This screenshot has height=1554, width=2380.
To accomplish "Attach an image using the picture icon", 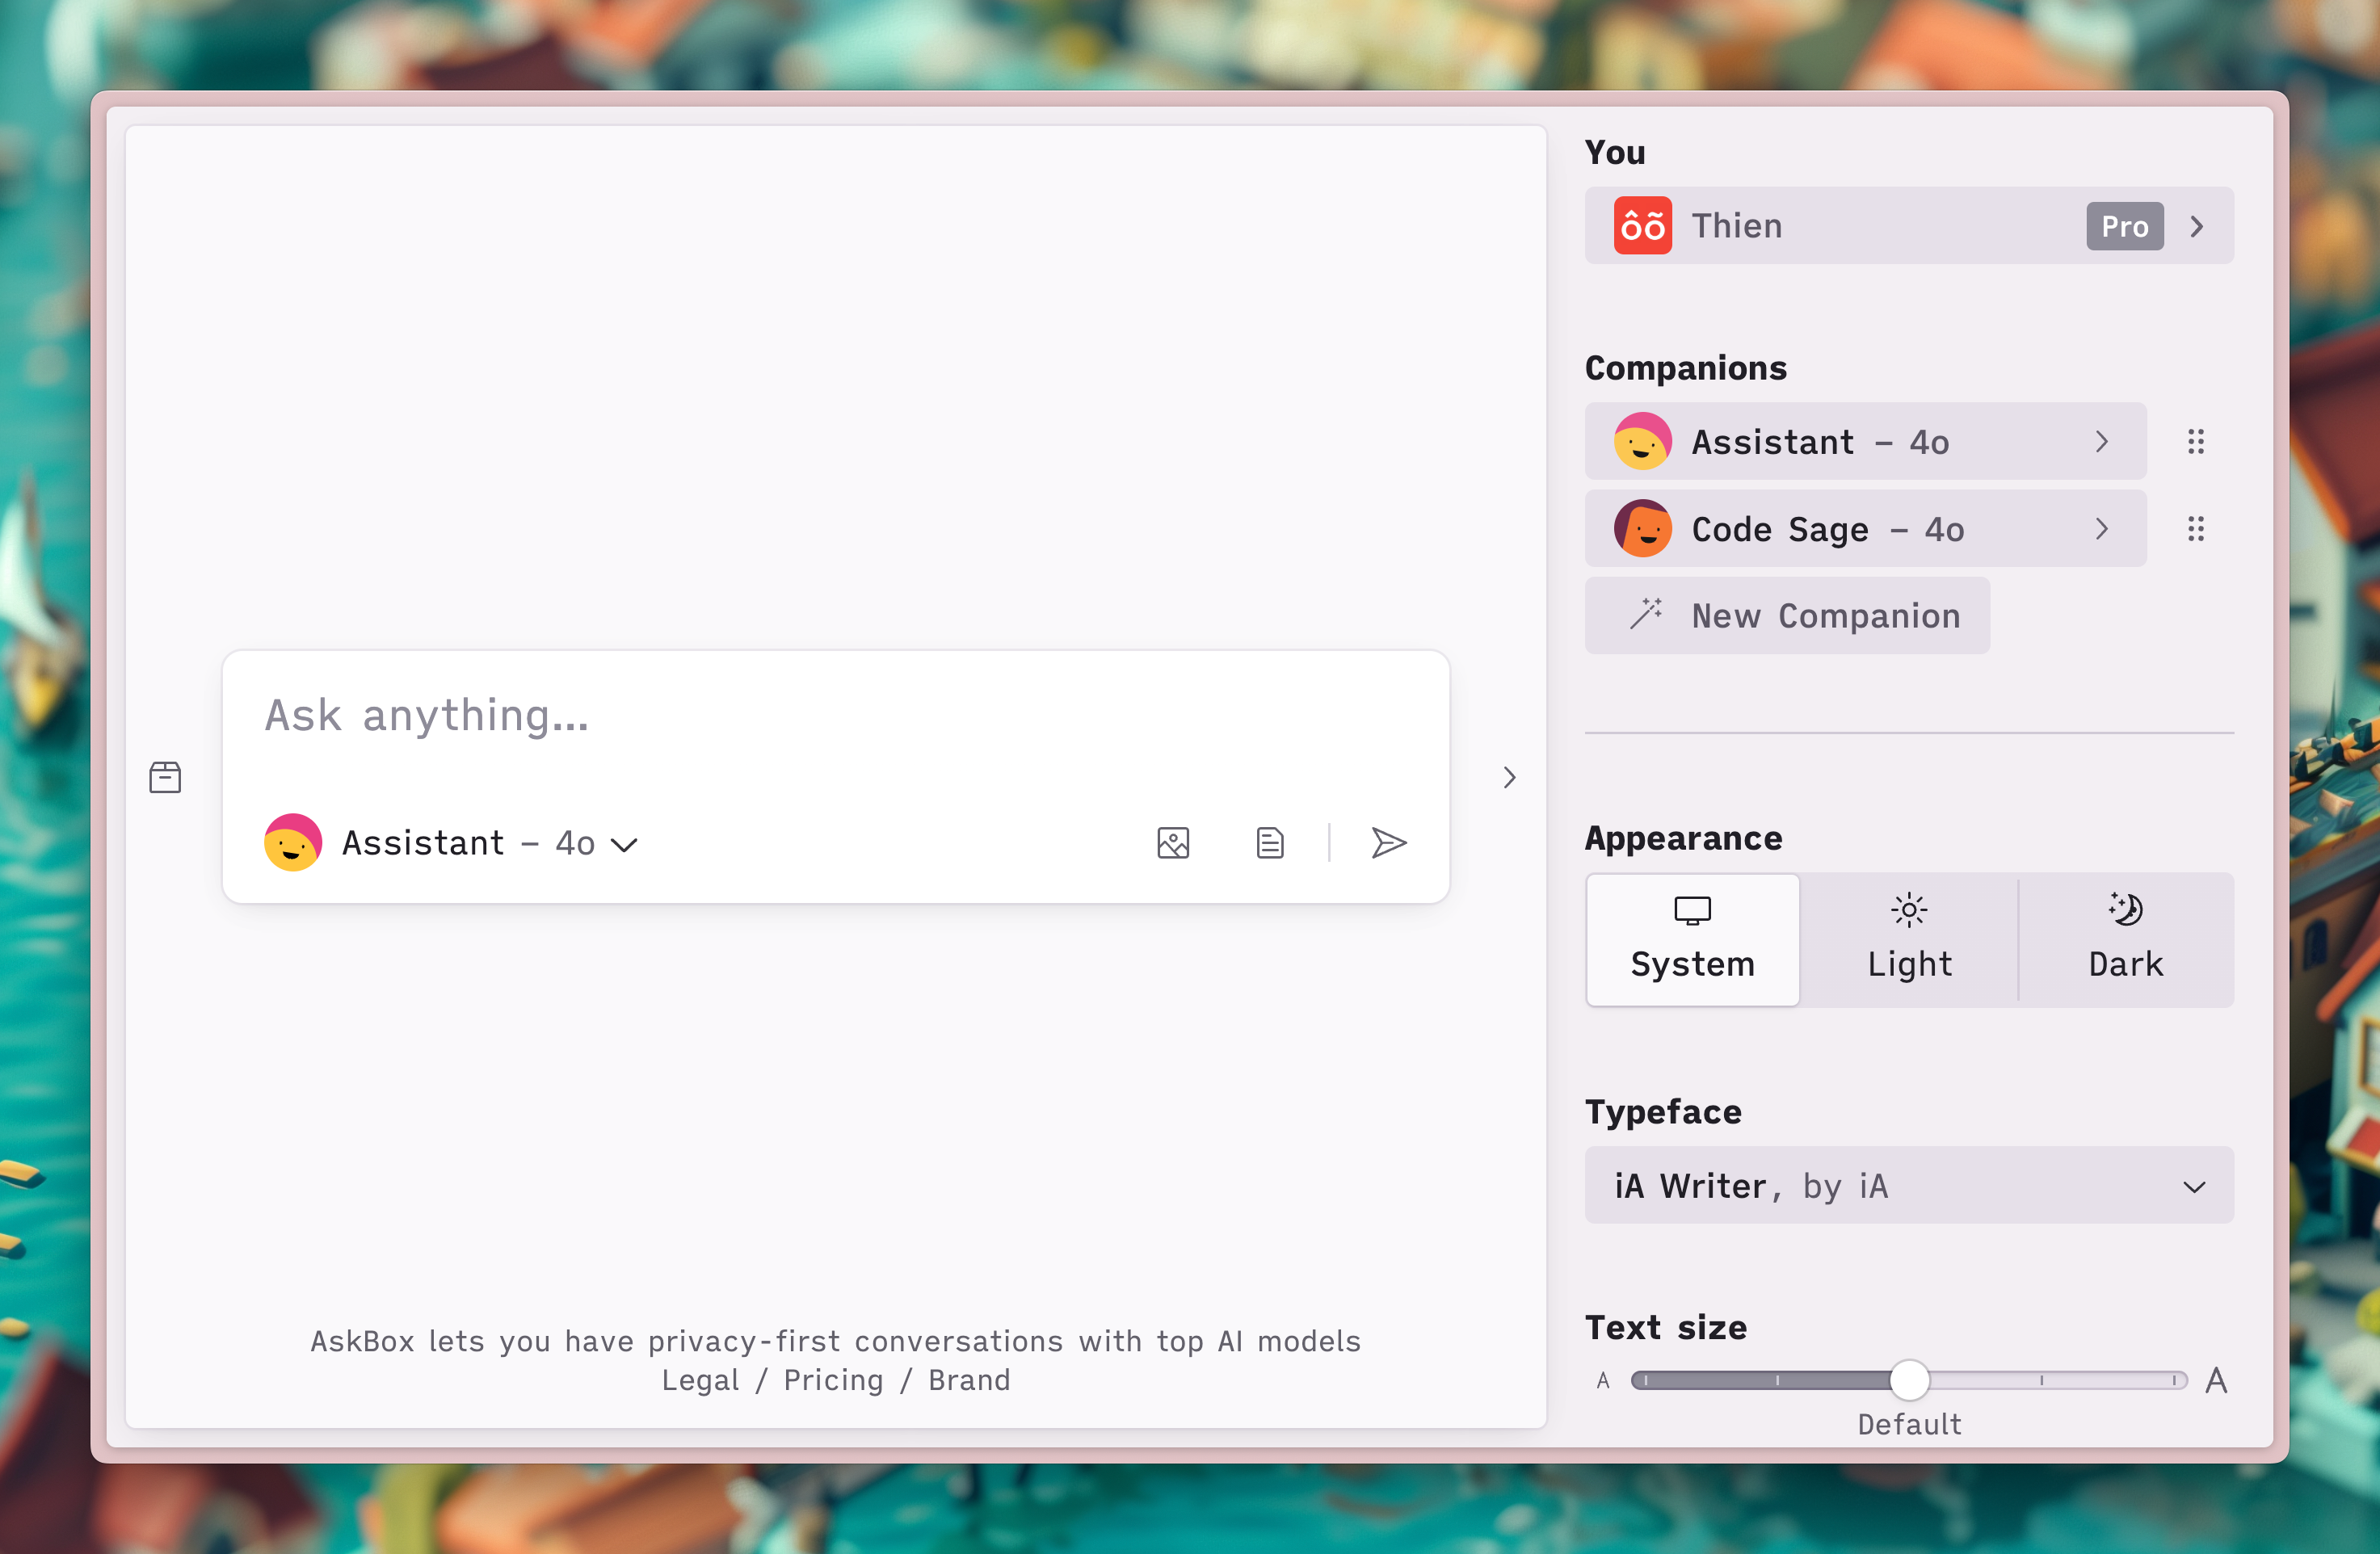I will coord(1173,843).
